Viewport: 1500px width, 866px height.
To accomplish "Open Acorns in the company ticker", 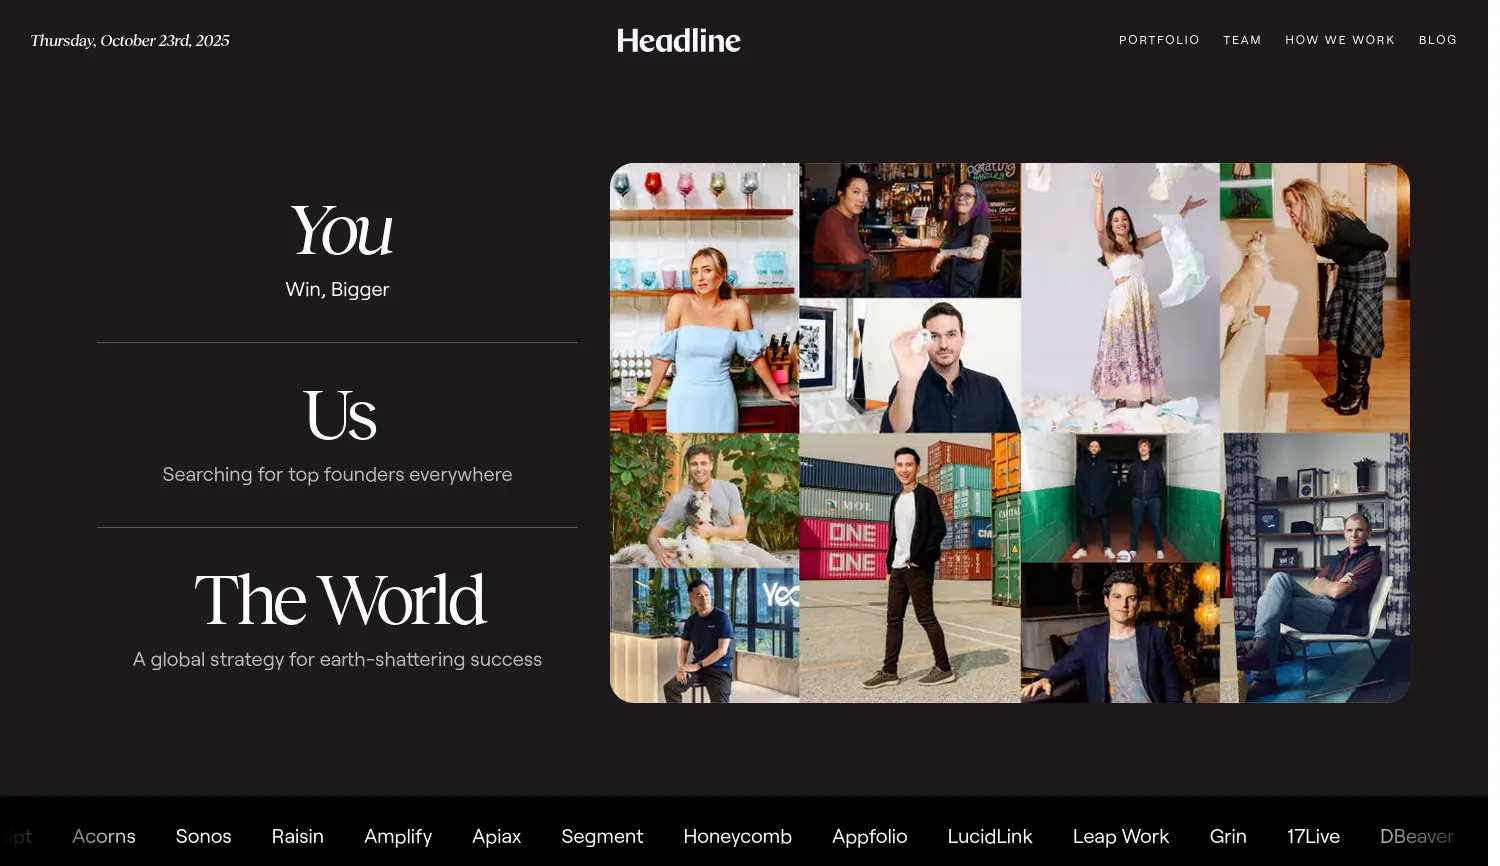I will pyautogui.click(x=104, y=836).
